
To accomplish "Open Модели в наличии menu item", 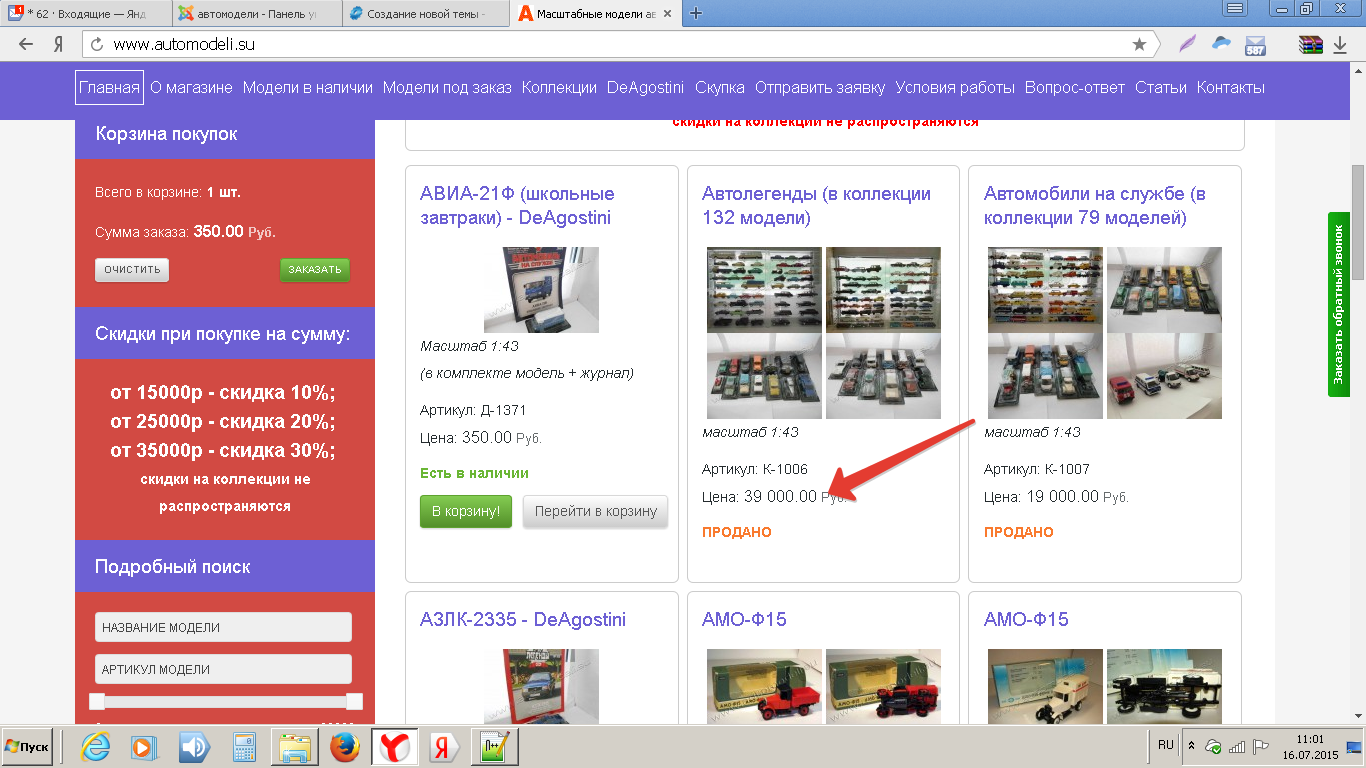I will click(x=308, y=87).
